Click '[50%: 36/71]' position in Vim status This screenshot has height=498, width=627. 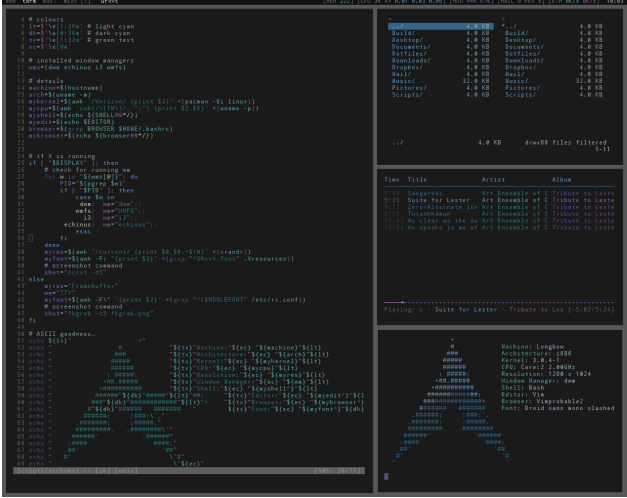coord(338,471)
